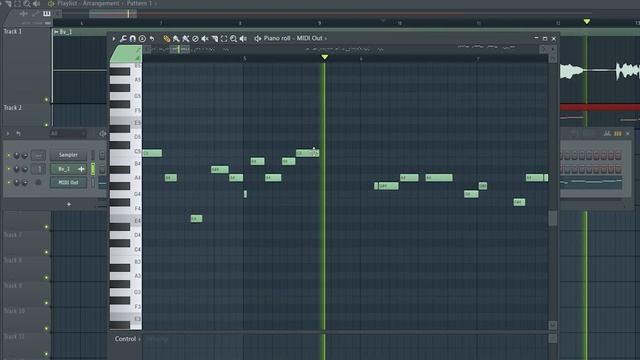Toggle mute dot for playlist Track 2
The image size is (640, 360).
46,125
